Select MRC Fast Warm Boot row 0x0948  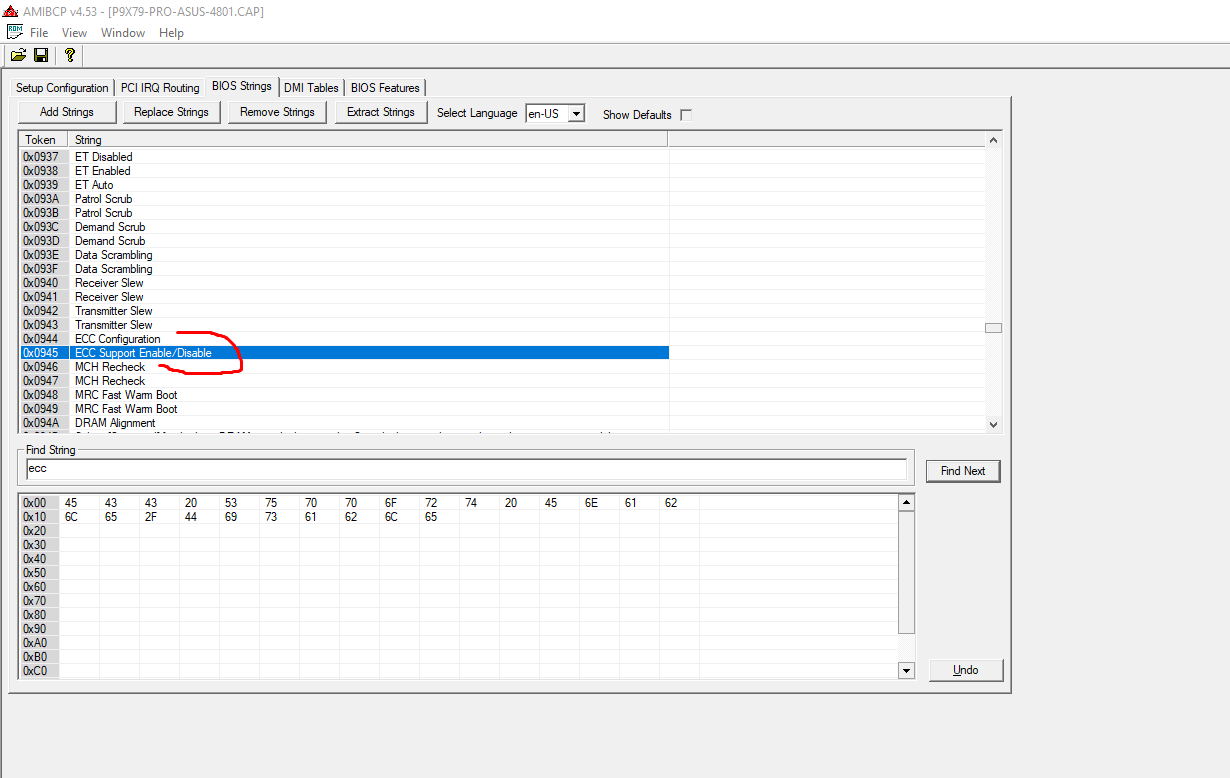coord(344,395)
